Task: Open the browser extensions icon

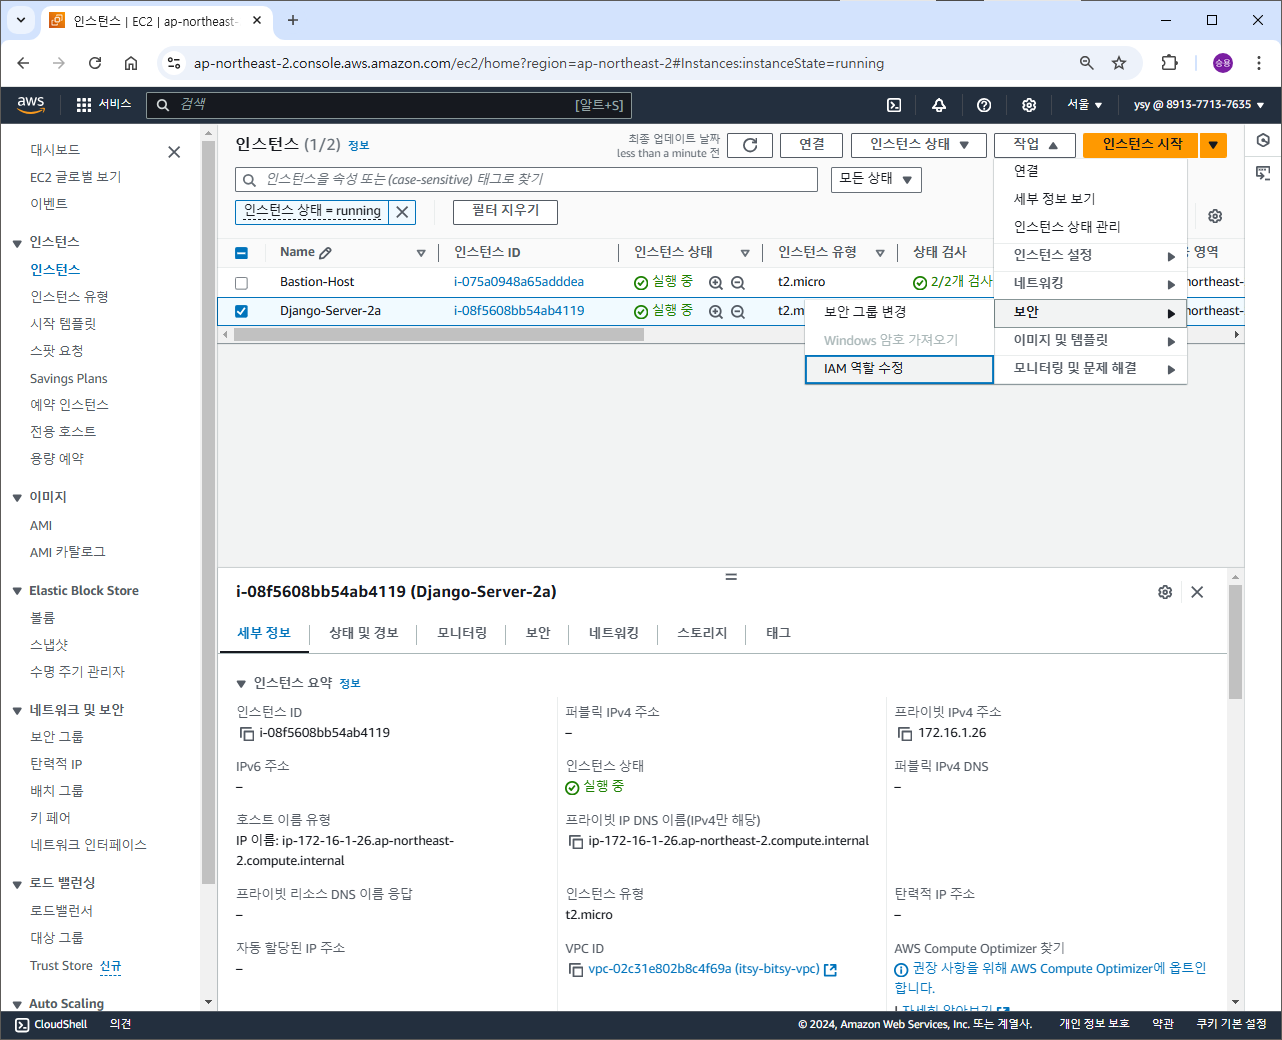Action: (1169, 63)
